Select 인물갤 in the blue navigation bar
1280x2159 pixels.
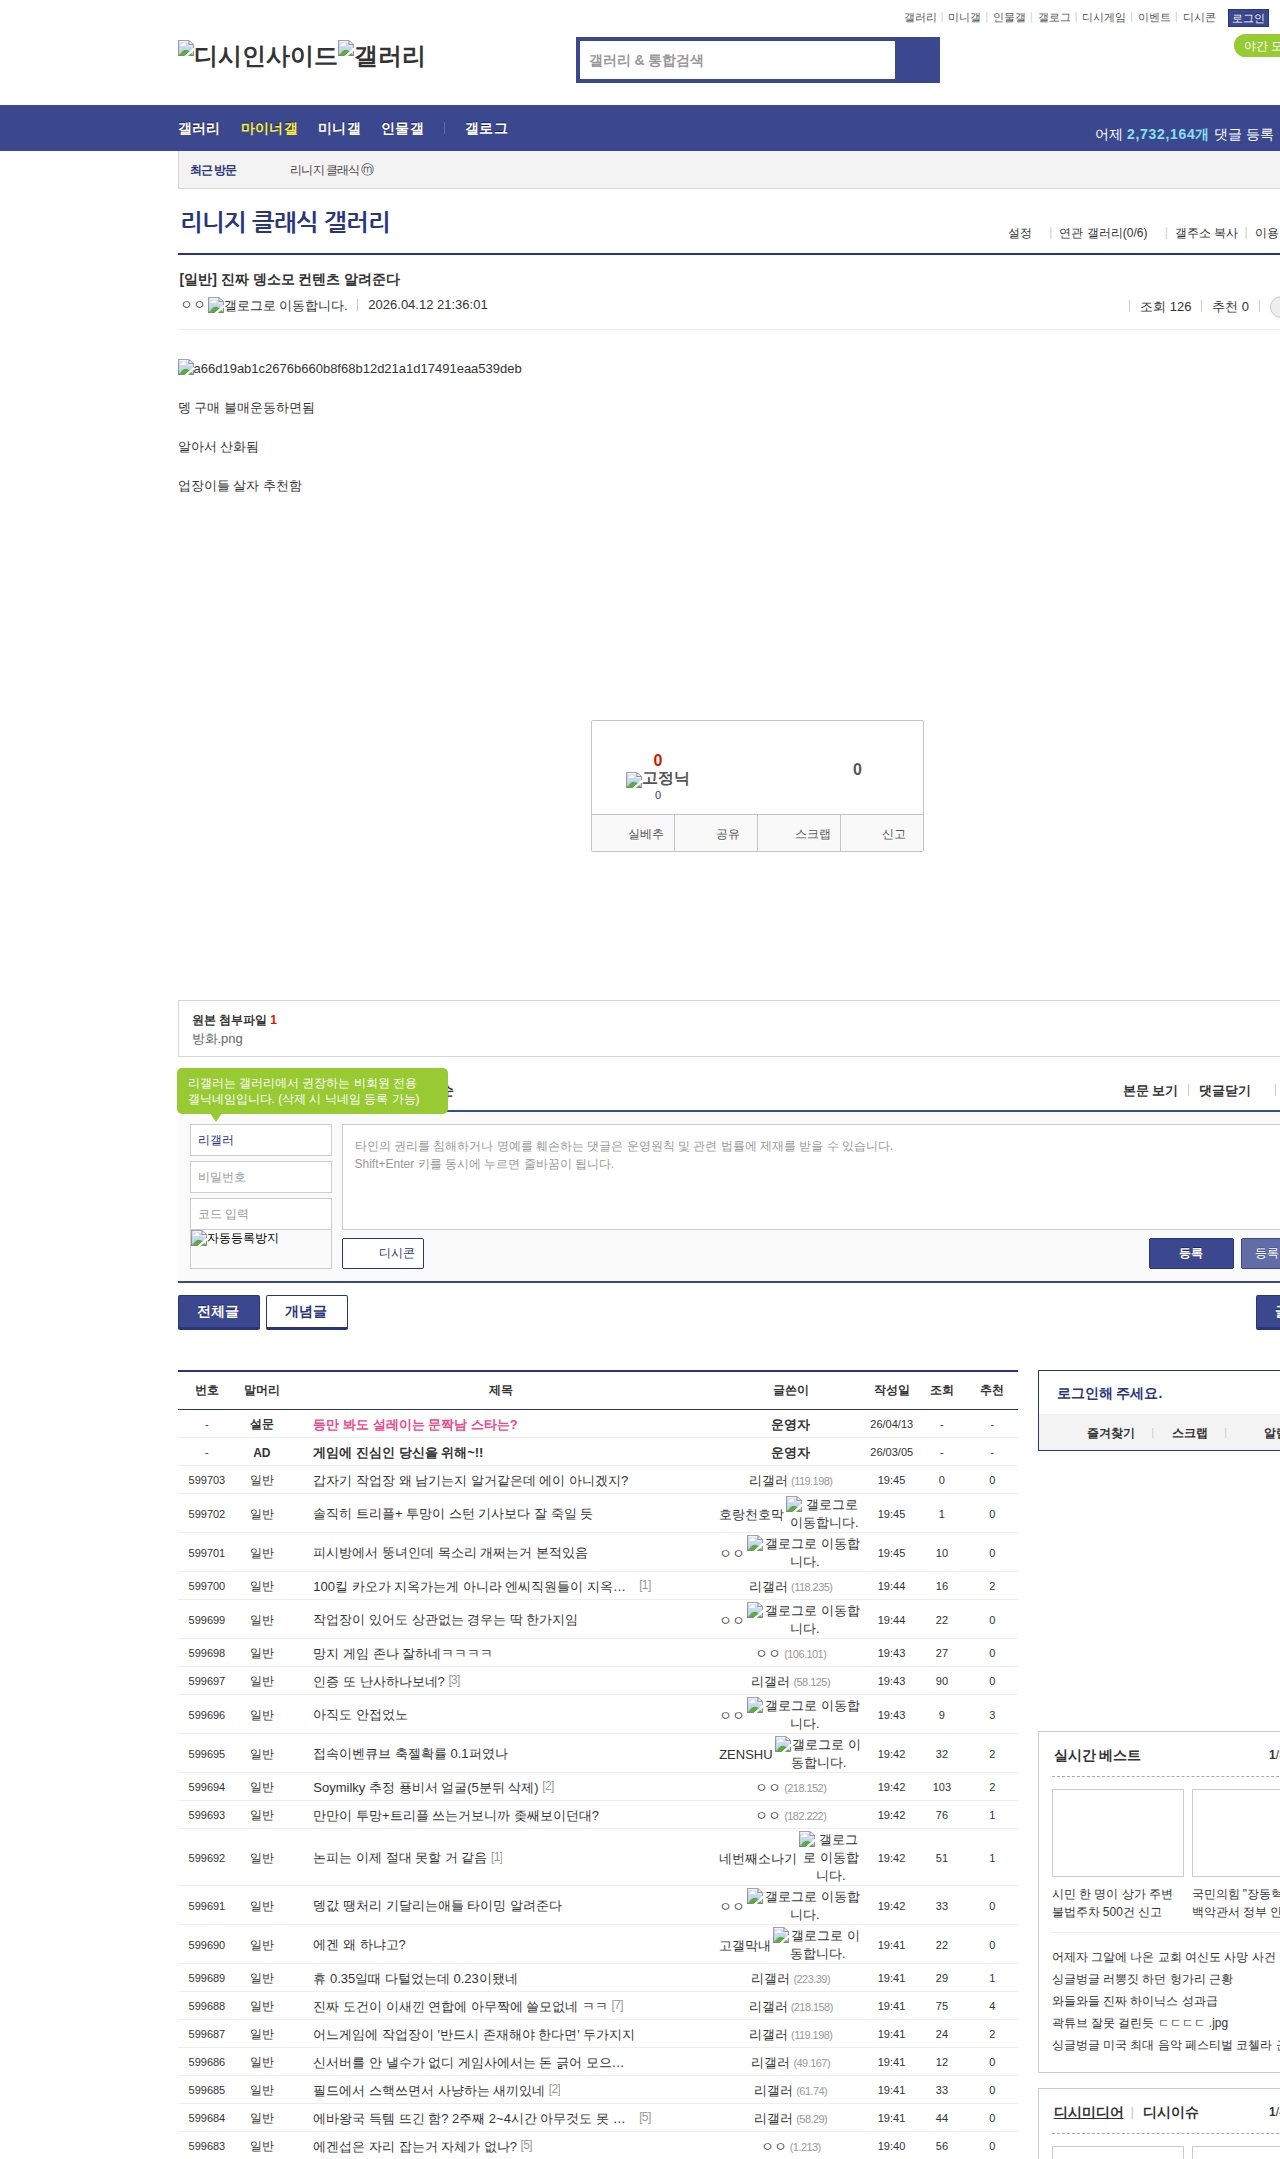tap(402, 129)
